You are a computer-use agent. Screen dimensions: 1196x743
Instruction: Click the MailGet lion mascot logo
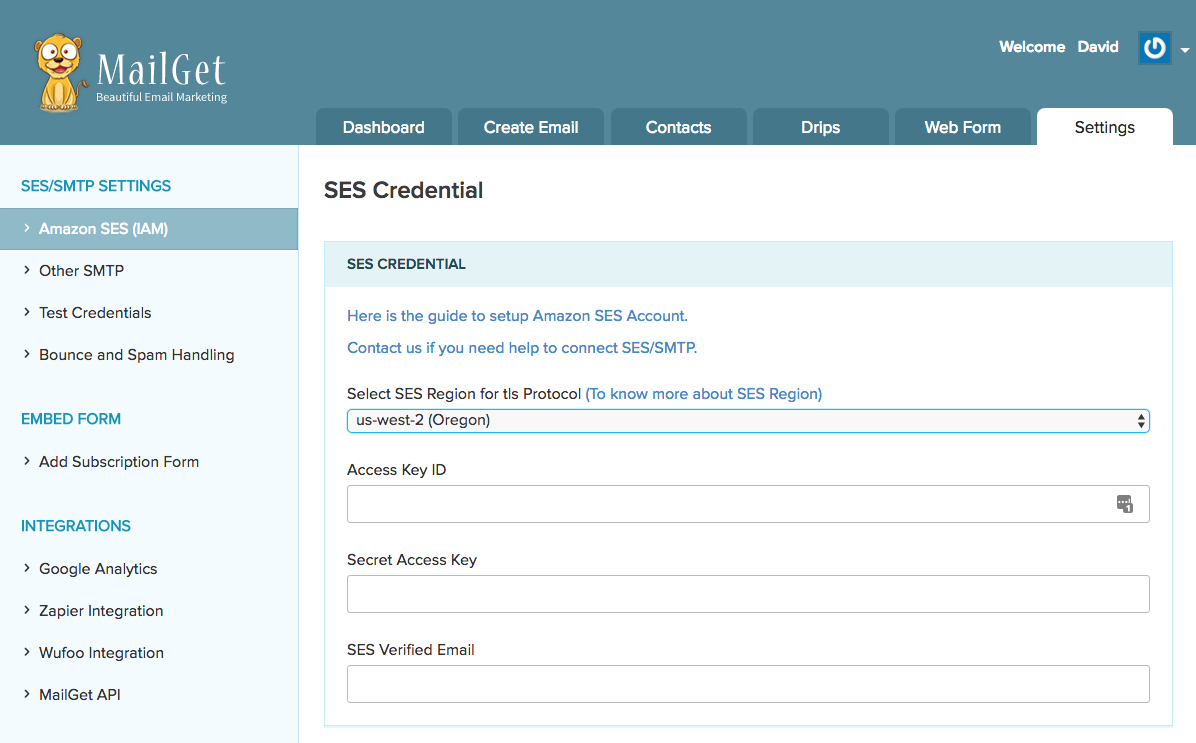coord(60,72)
